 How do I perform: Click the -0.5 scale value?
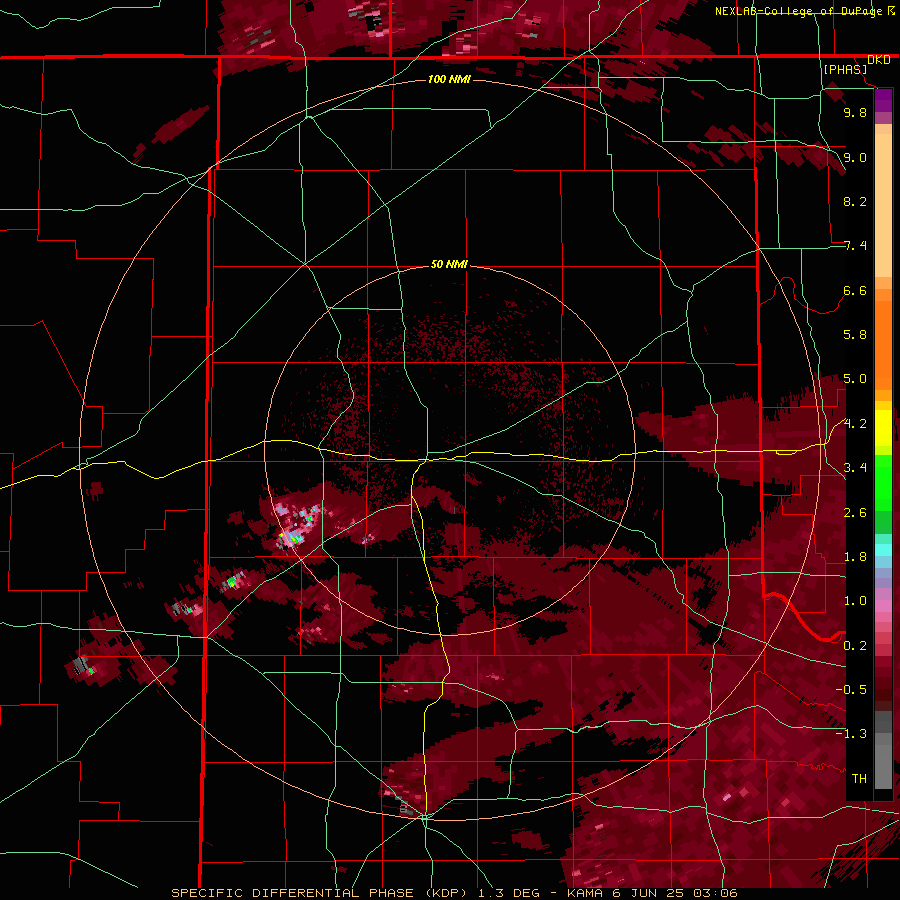[851, 690]
